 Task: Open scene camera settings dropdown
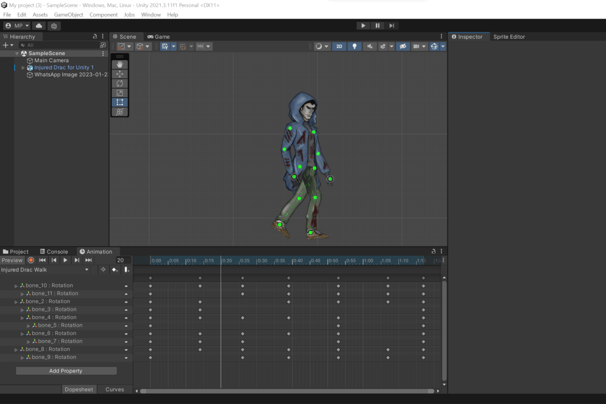(419, 46)
